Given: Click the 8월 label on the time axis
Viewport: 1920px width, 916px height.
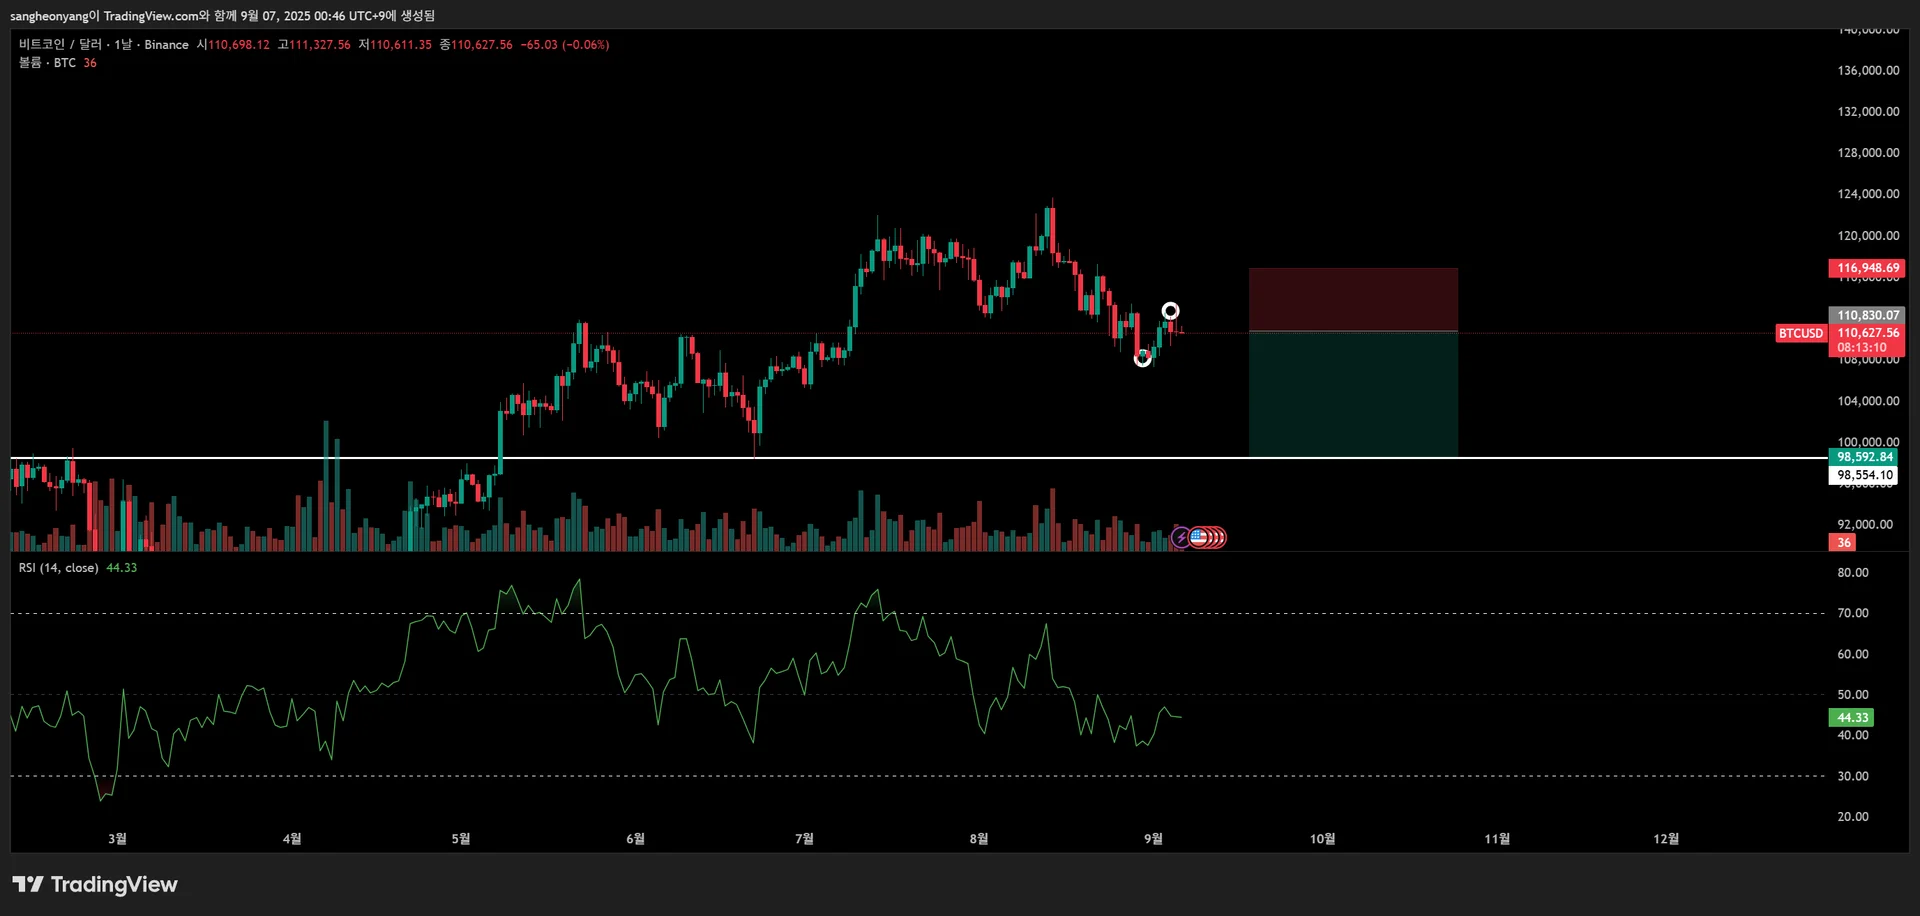Looking at the screenshot, I should click(978, 838).
